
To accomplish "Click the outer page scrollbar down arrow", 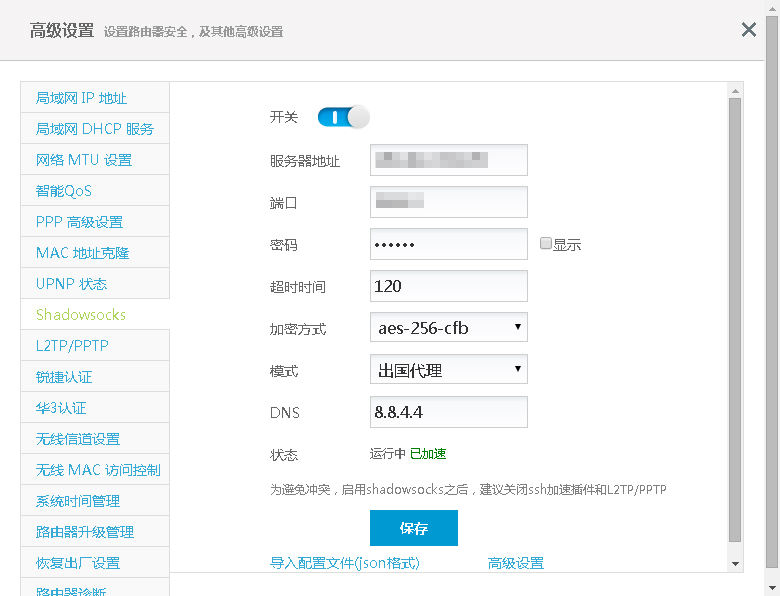I will tap(773, 588).
